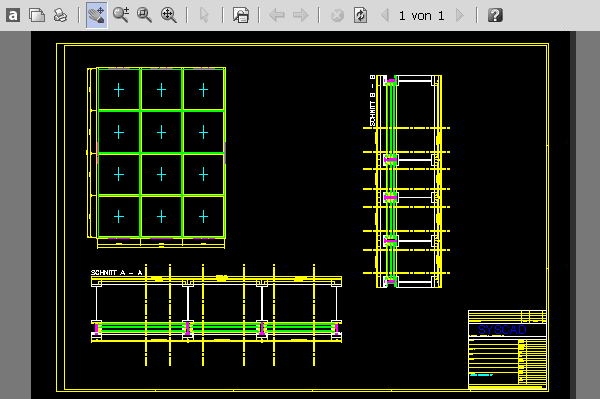Go to previous page triangle
600x399 pixels.
[385, 16]
